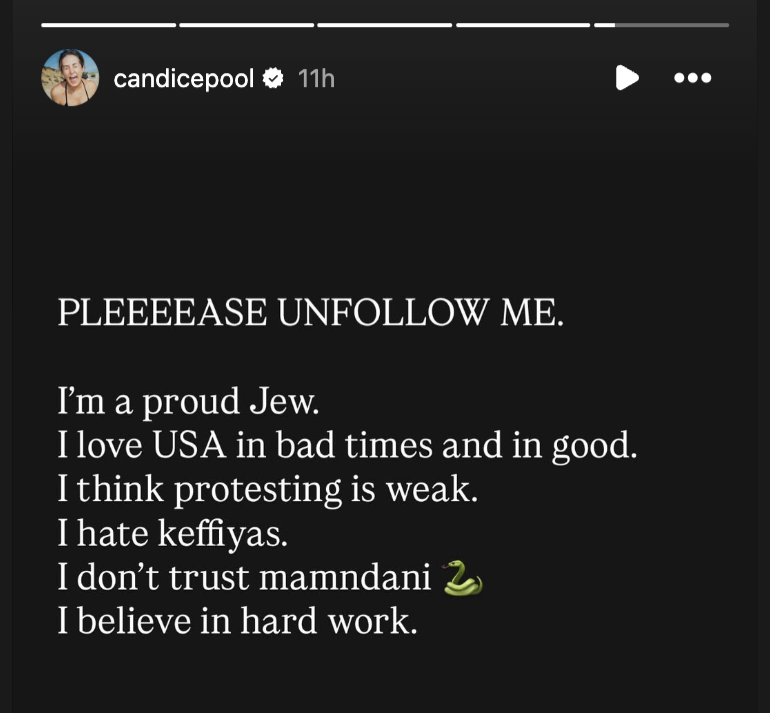Open candicepool's profile picture
Image resolution: width=770 pixels, height=713 pixels.
coord(70,78)
